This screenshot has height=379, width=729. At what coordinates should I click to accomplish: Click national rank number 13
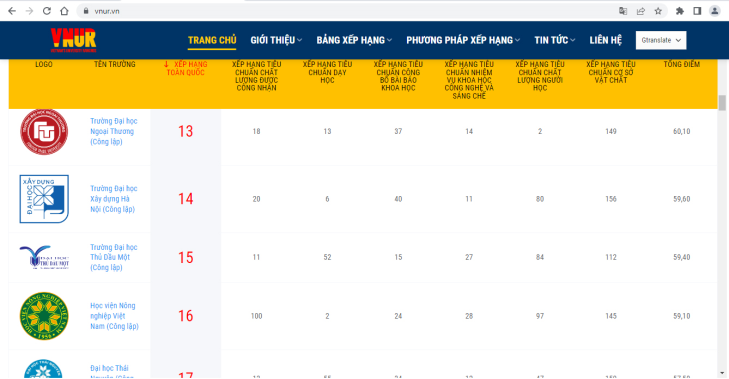[x=186, y=132]
